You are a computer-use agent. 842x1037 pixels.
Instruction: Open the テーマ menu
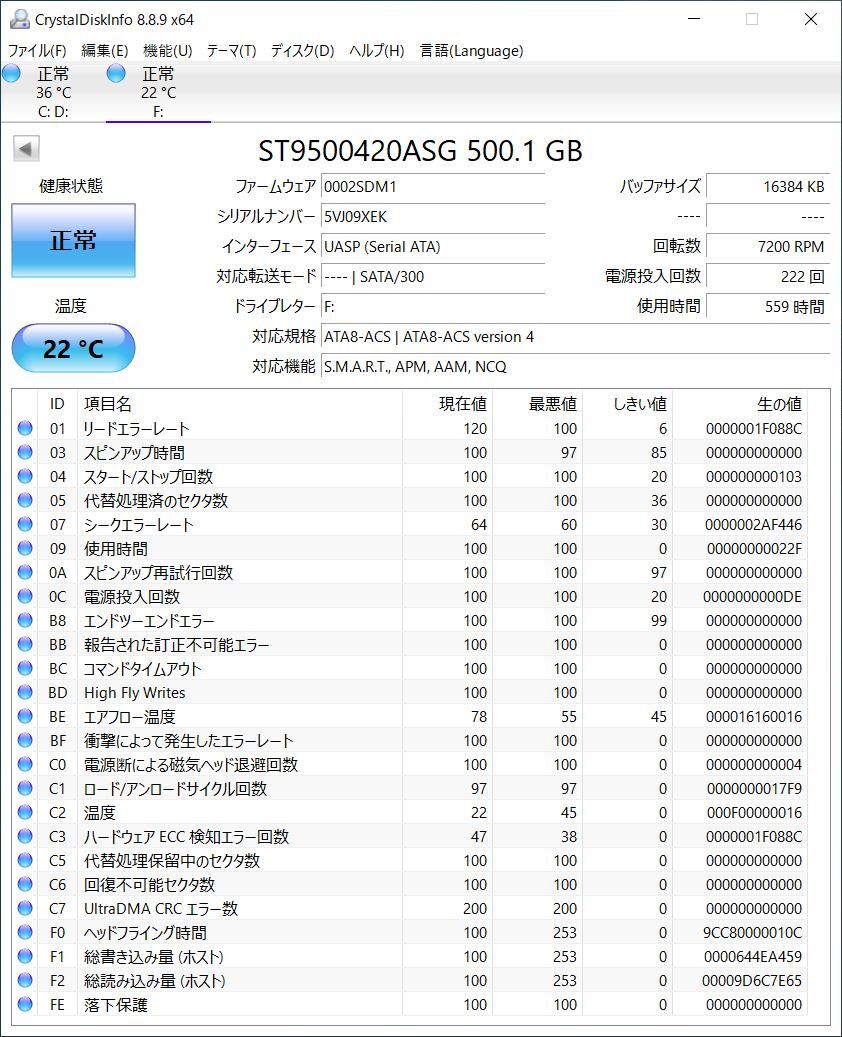(x=231, y=50)
